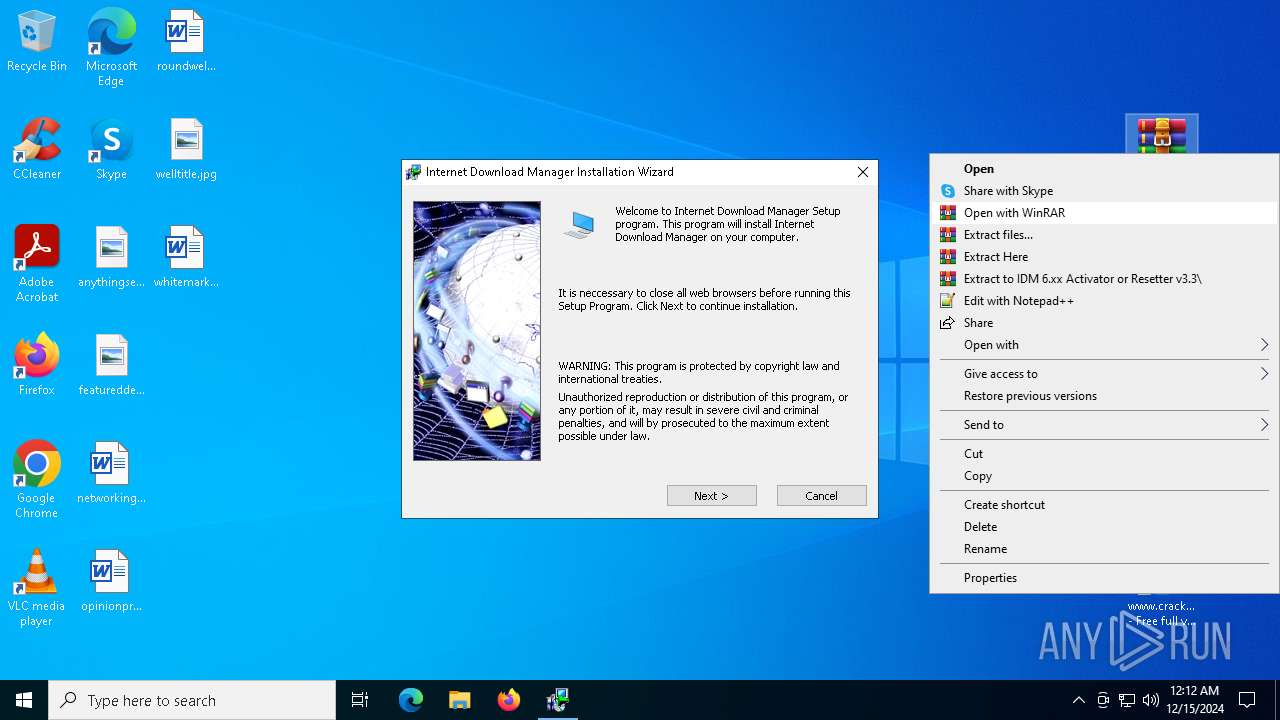Open Adobe Acrobat desktop shortcut
This screenshot has height=720, width=1280.
pos(37,264)
